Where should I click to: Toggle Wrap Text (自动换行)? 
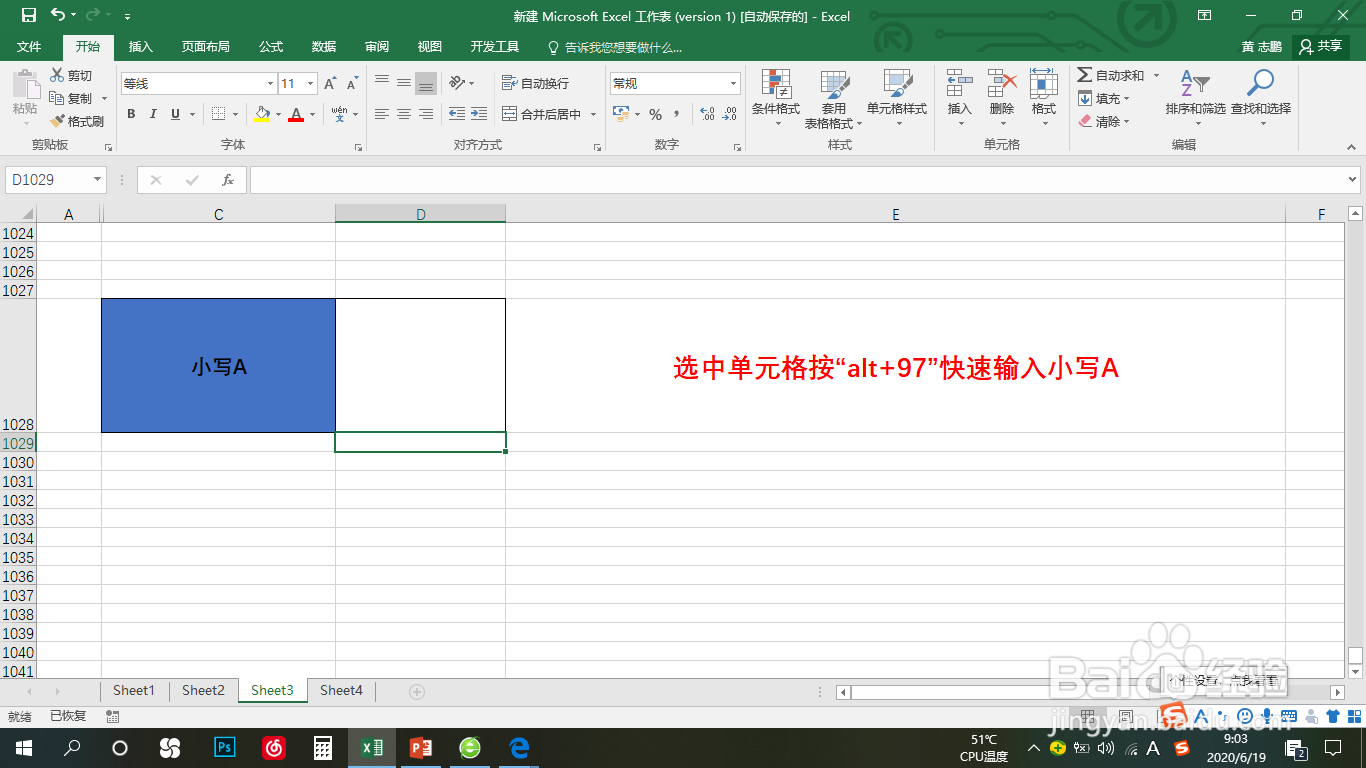click(x=535, y=83)
